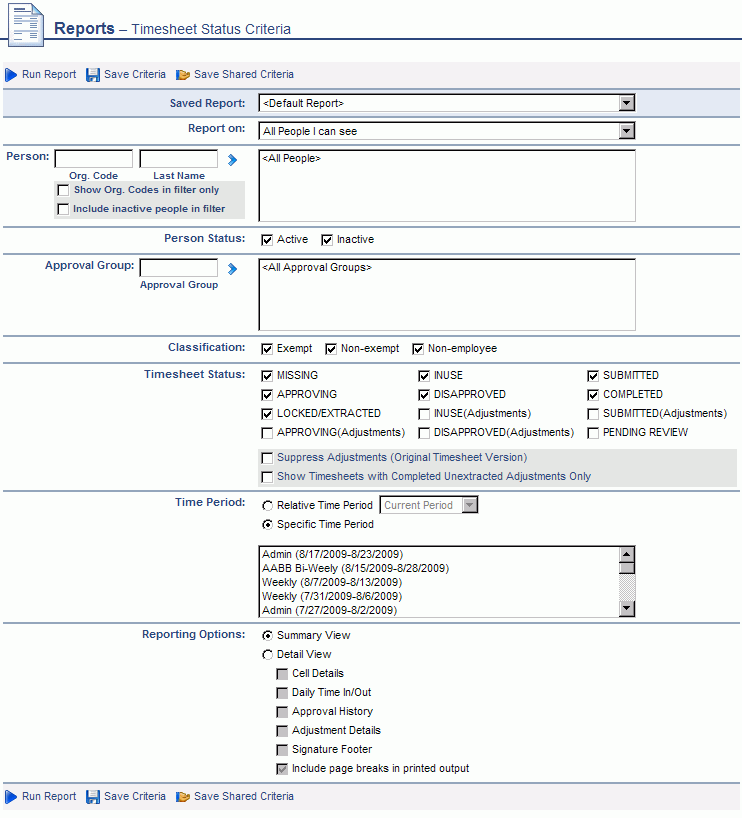Uncheck the MISSING timesheet status
The height and width of the screenshot is (818, 742).
267,376
